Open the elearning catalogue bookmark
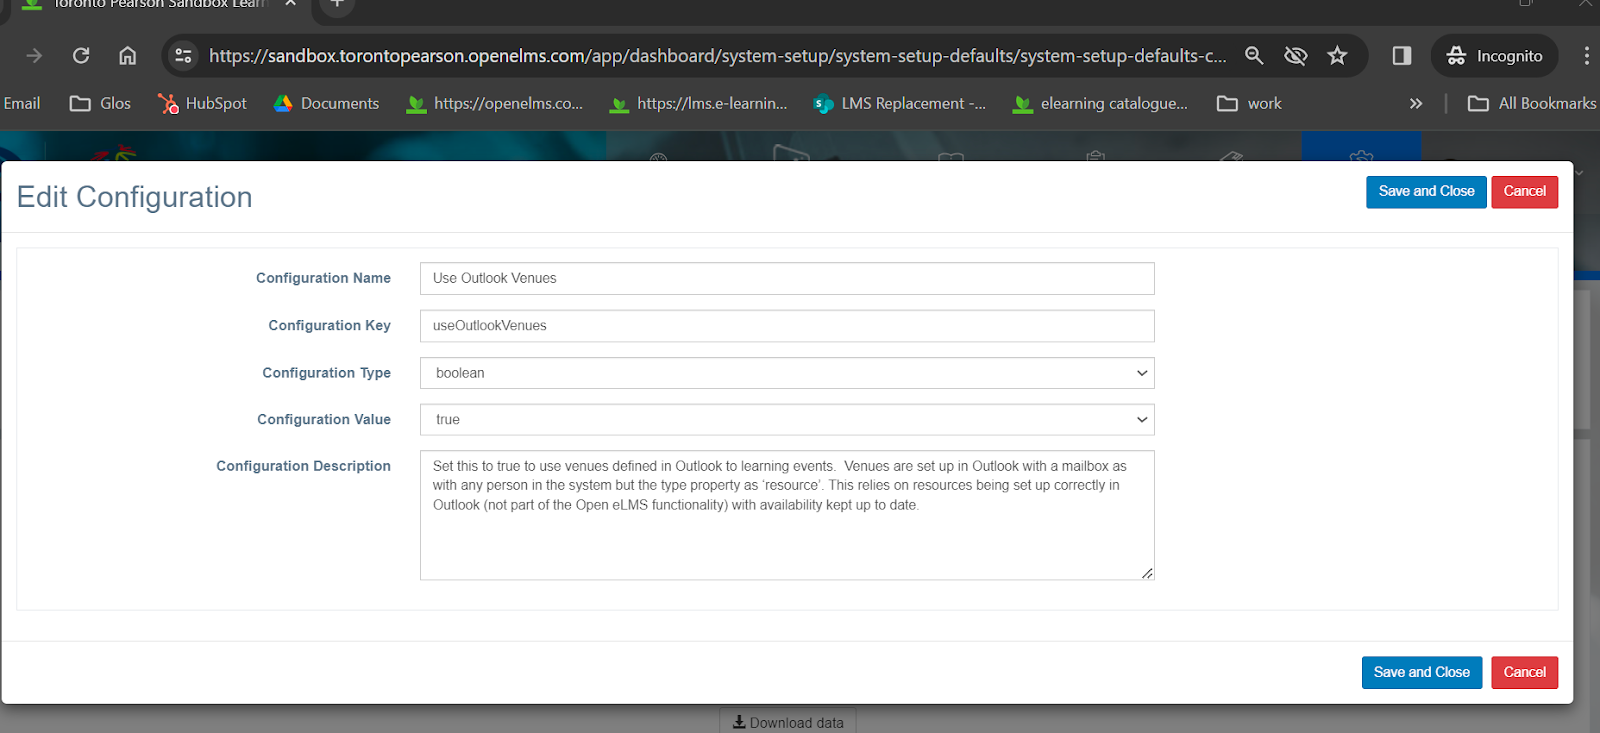 [x=1101, y=103]
